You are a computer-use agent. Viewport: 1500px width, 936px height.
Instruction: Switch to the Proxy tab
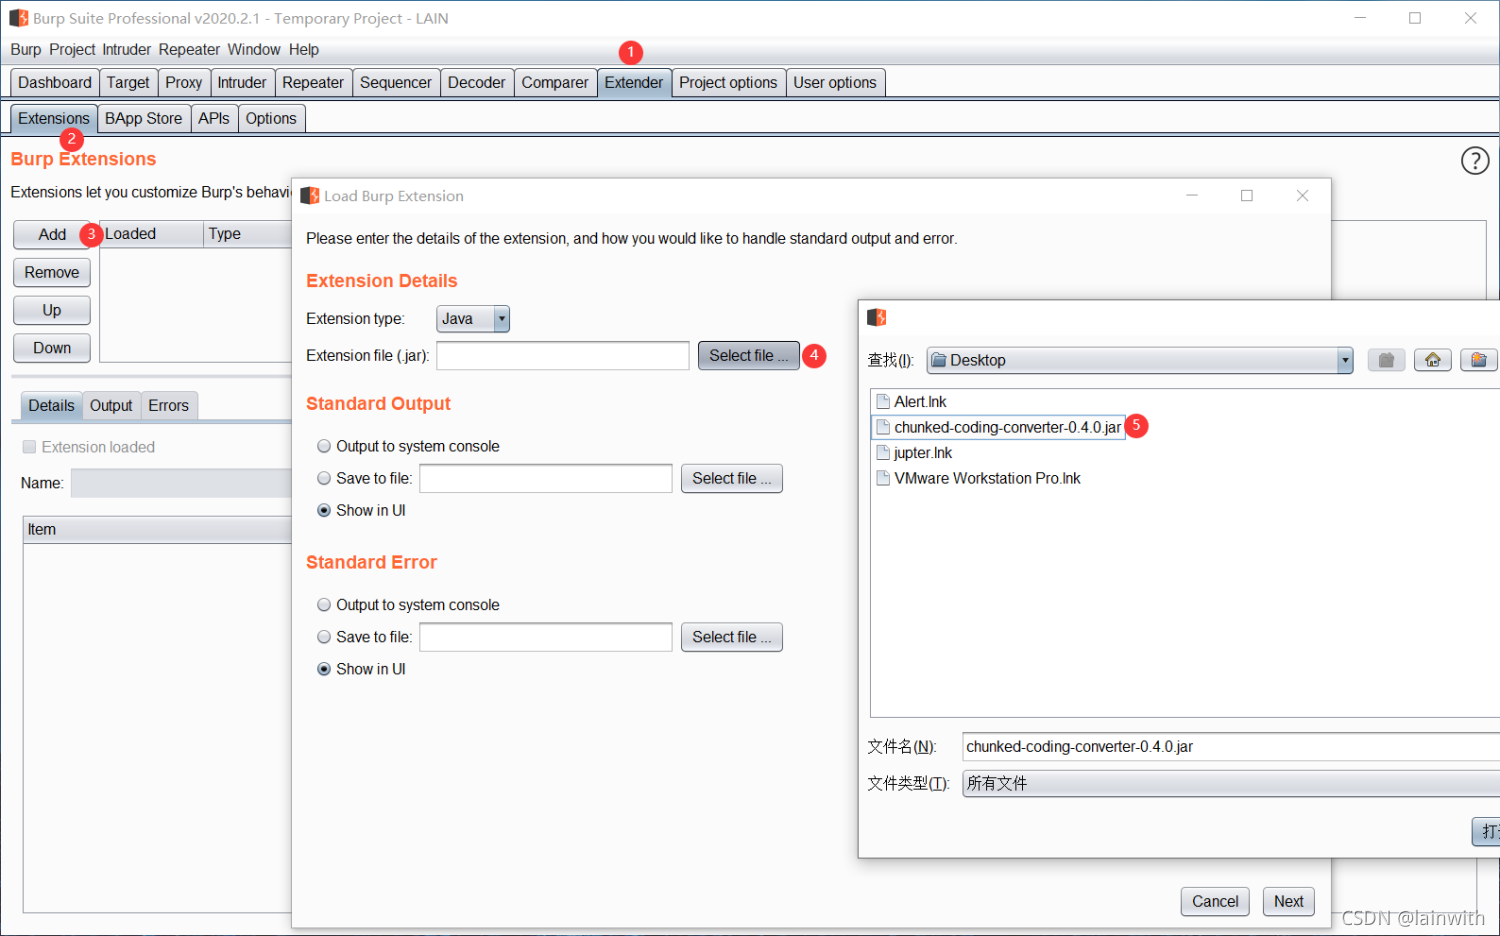tap(184, 83)
